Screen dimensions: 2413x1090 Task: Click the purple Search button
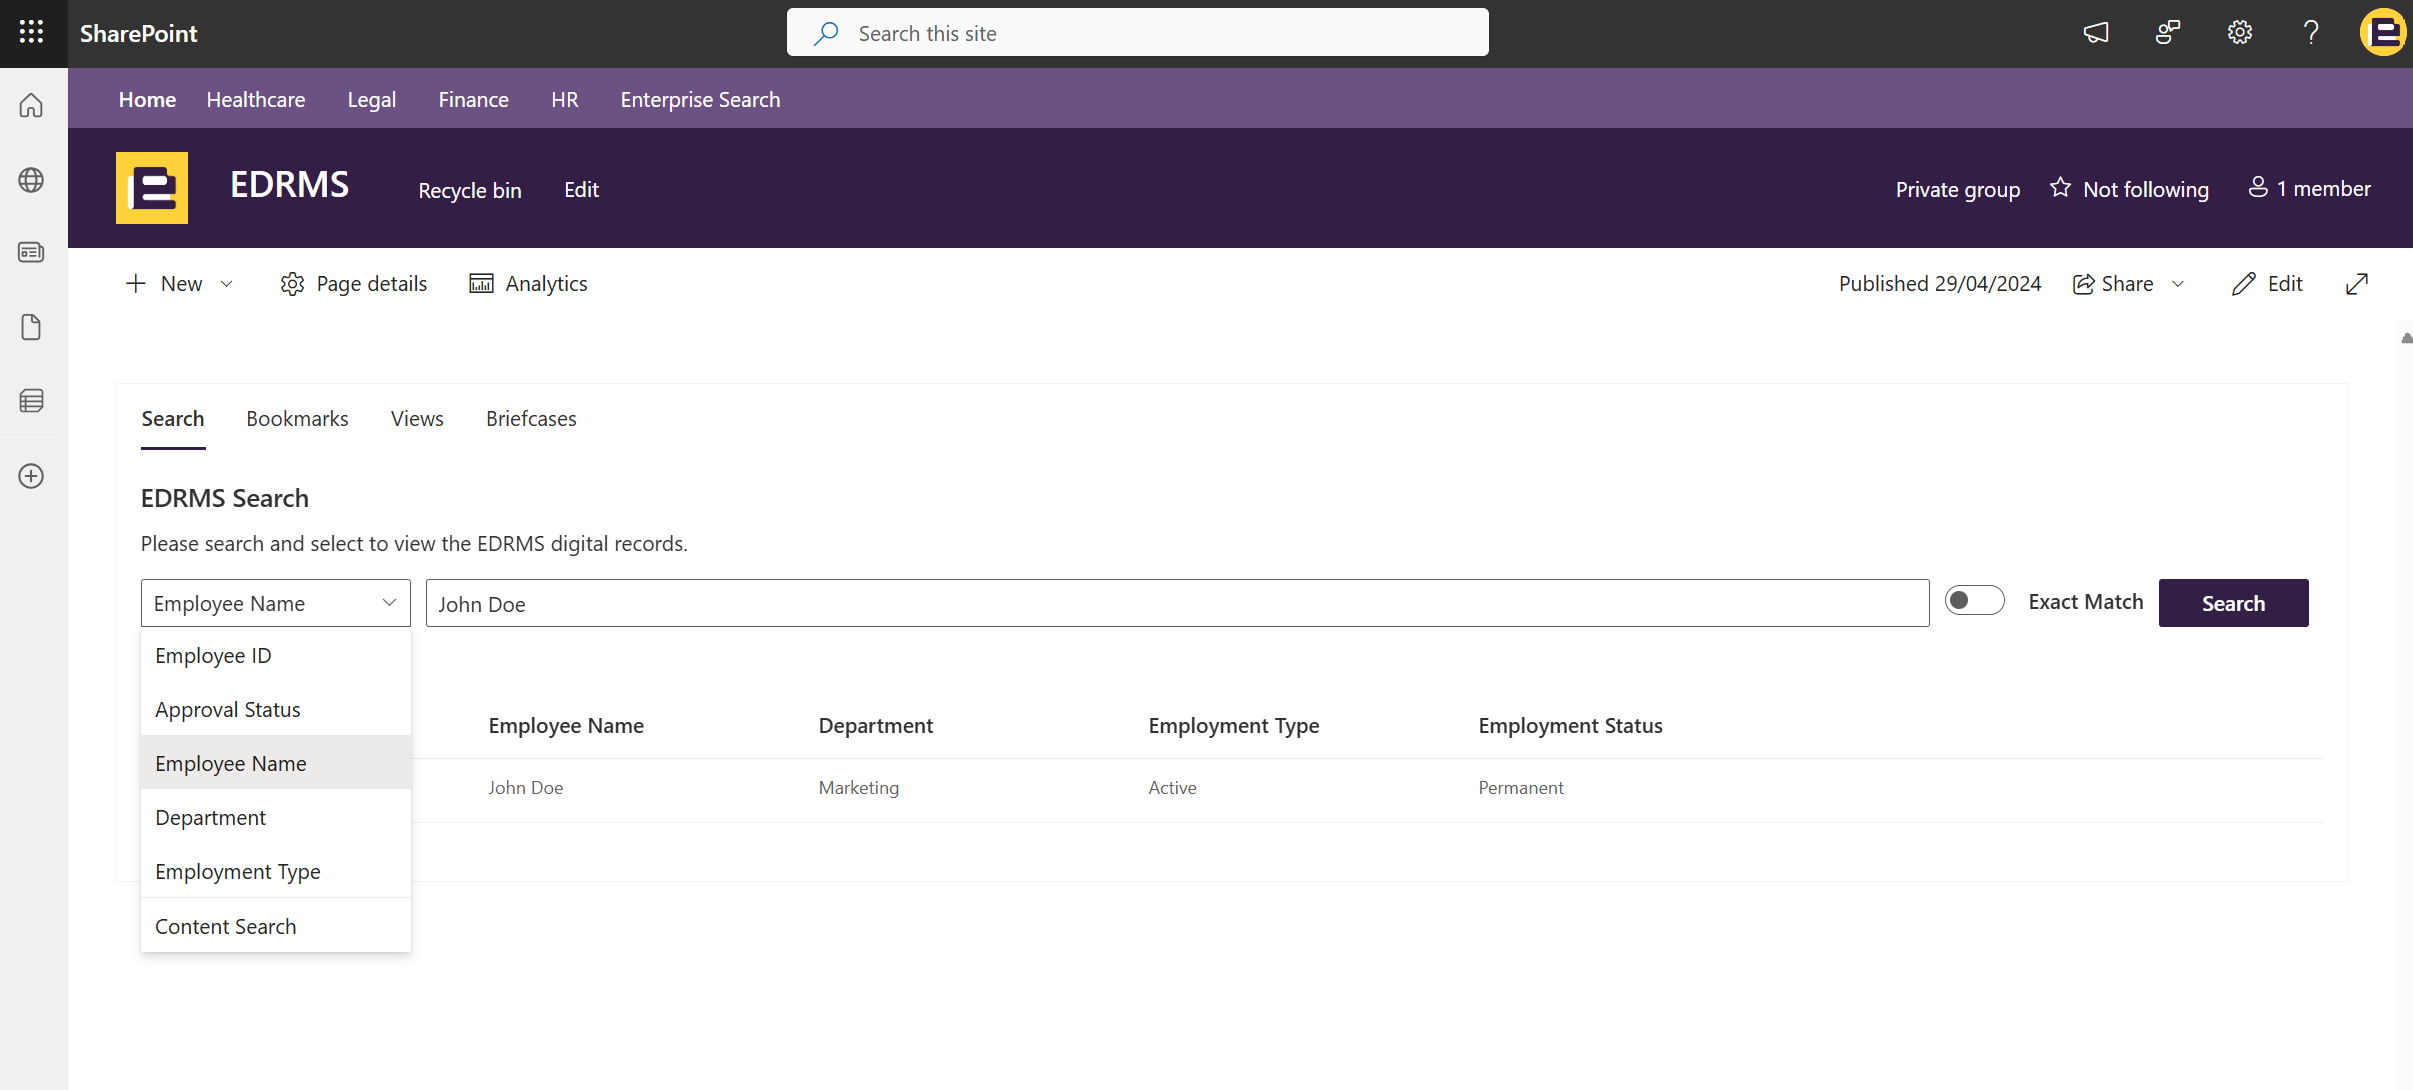tap(2233, 603)
